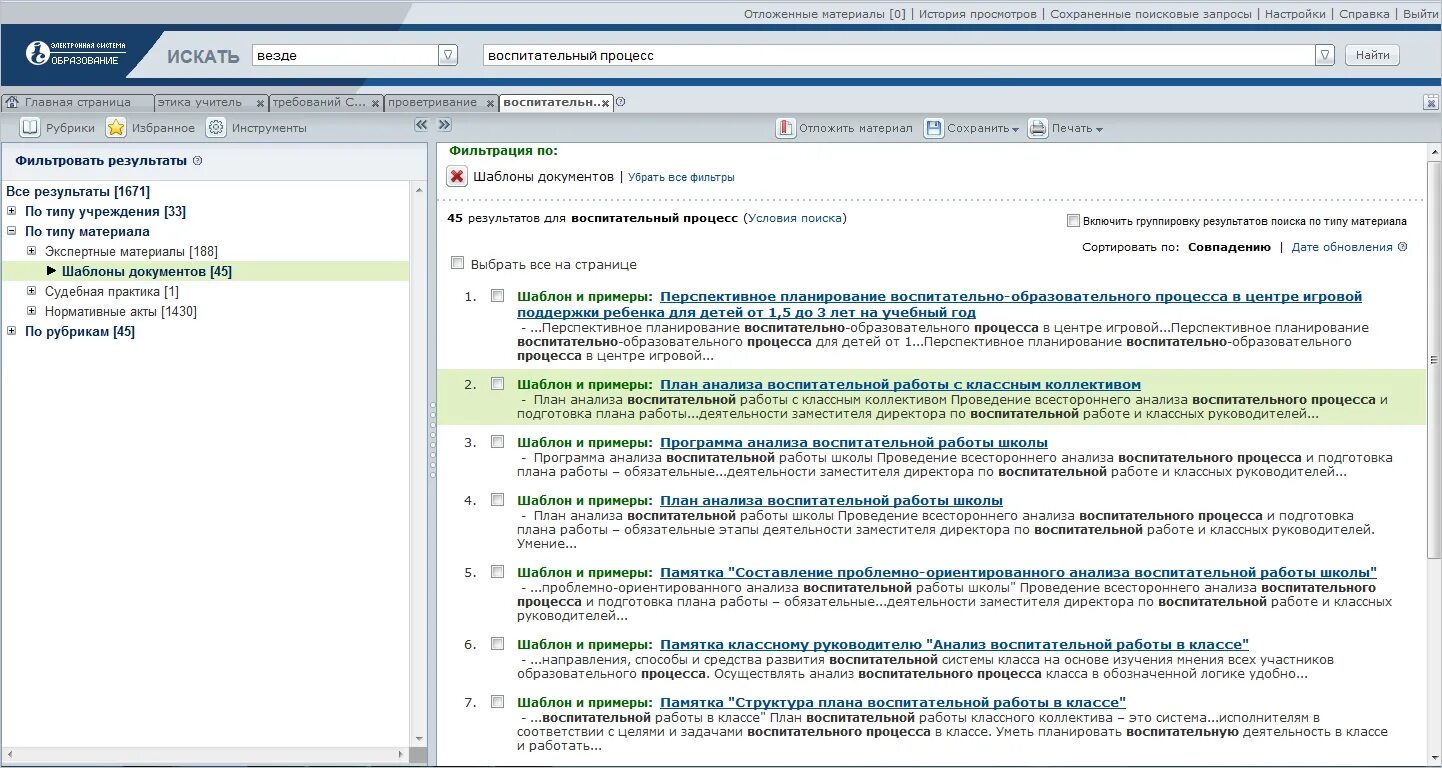This screenshot has height=768, width=1442.
Task: Open Рубрики book icon
Action: tap(30, 127)
